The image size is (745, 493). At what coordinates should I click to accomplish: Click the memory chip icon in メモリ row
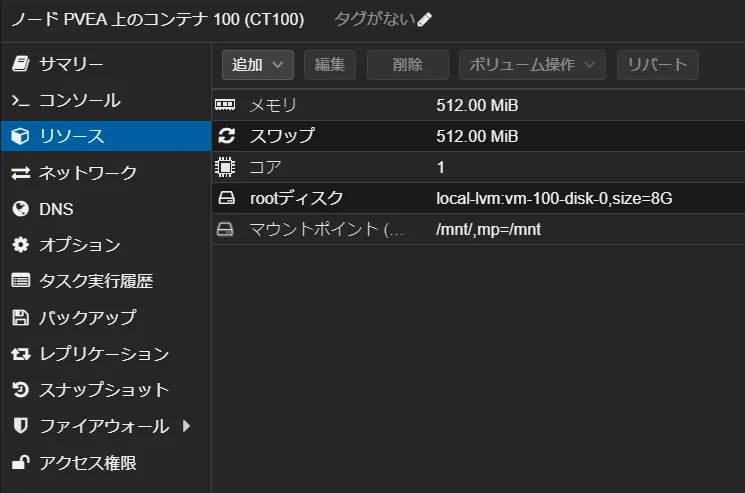[x=225, y=105]
